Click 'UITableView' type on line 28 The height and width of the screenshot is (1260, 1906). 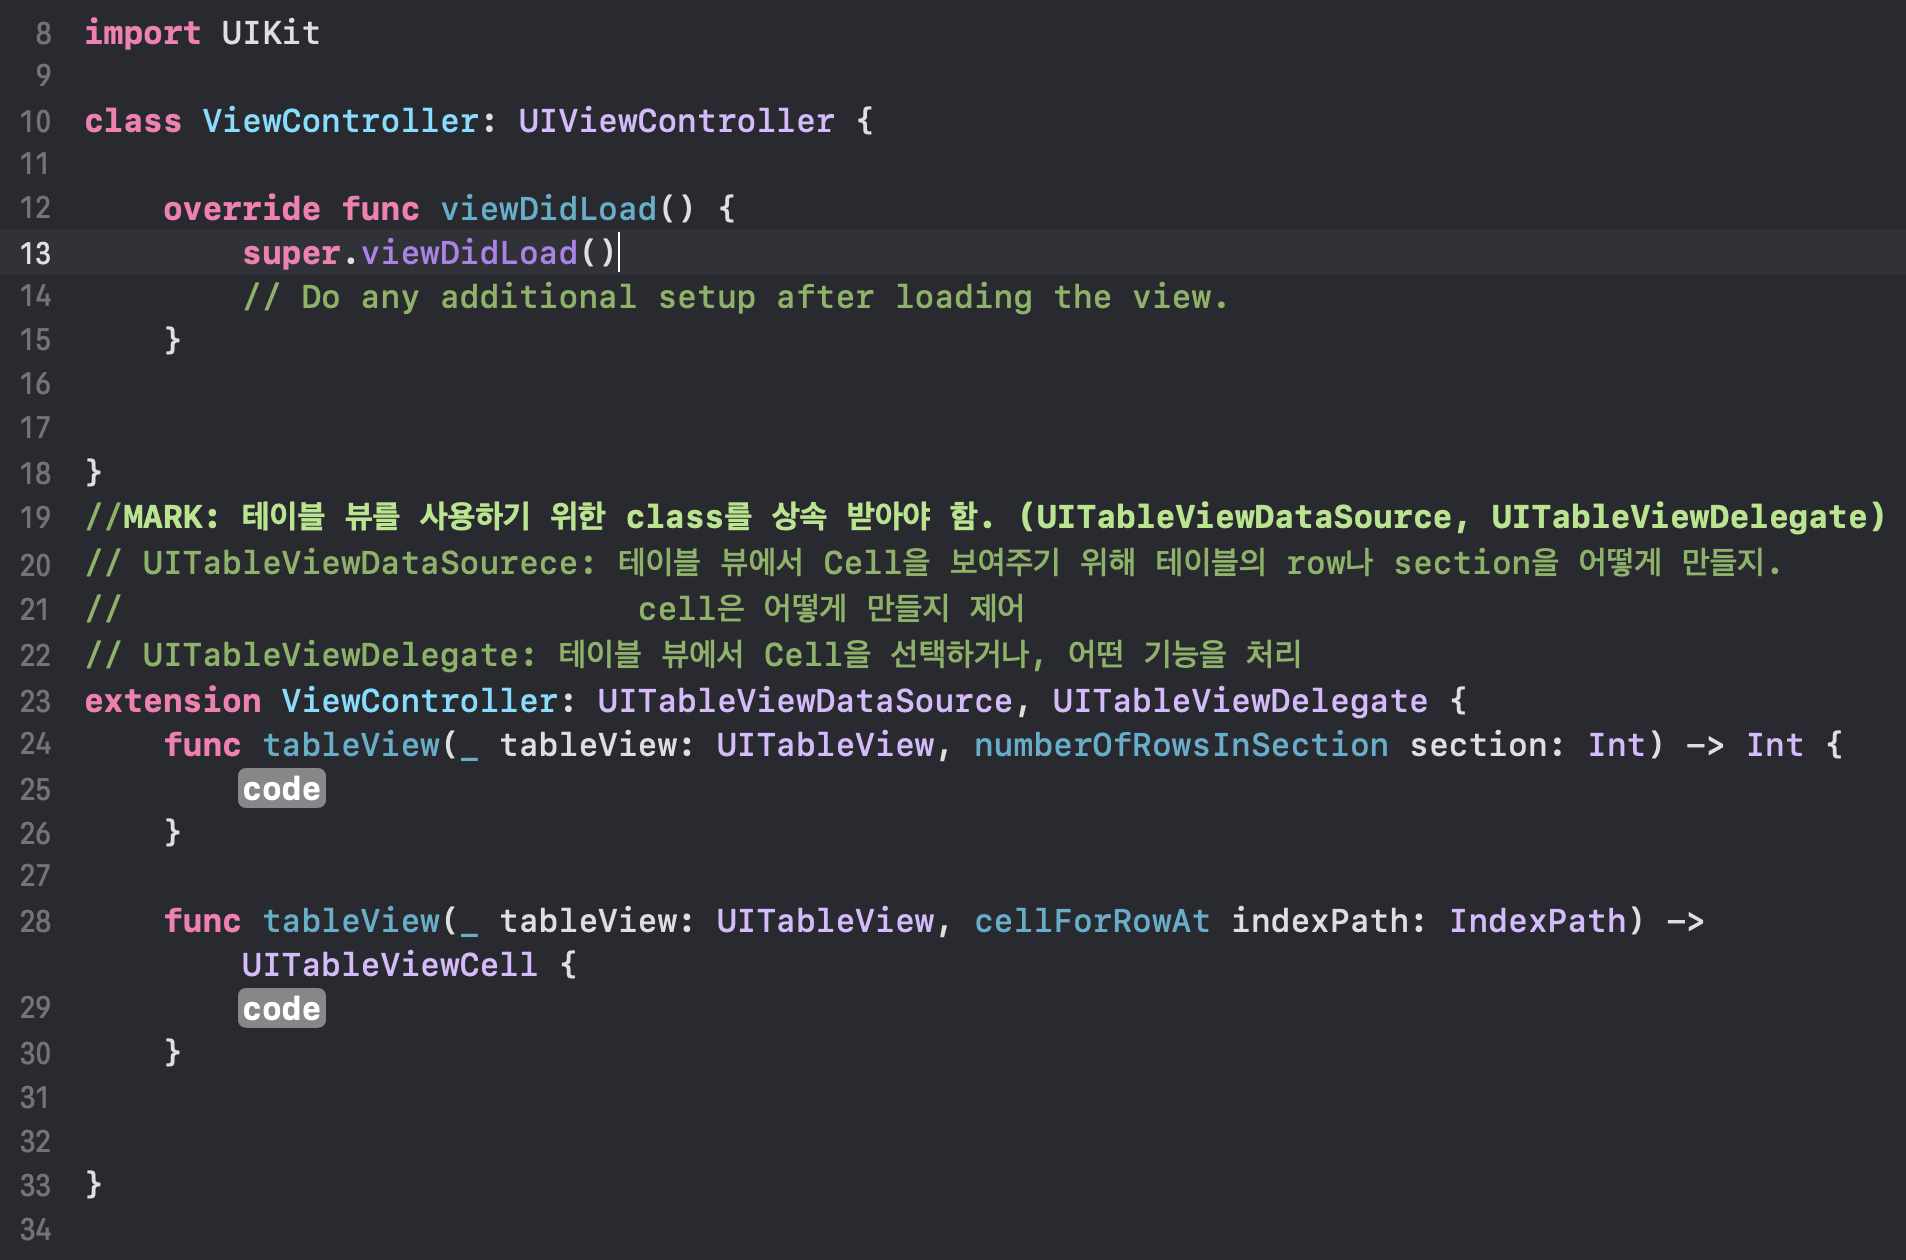(825, 921)
